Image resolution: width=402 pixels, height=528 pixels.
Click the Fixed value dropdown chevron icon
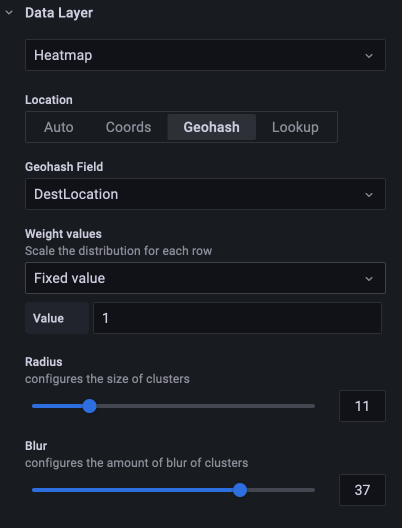pos(369,278)
